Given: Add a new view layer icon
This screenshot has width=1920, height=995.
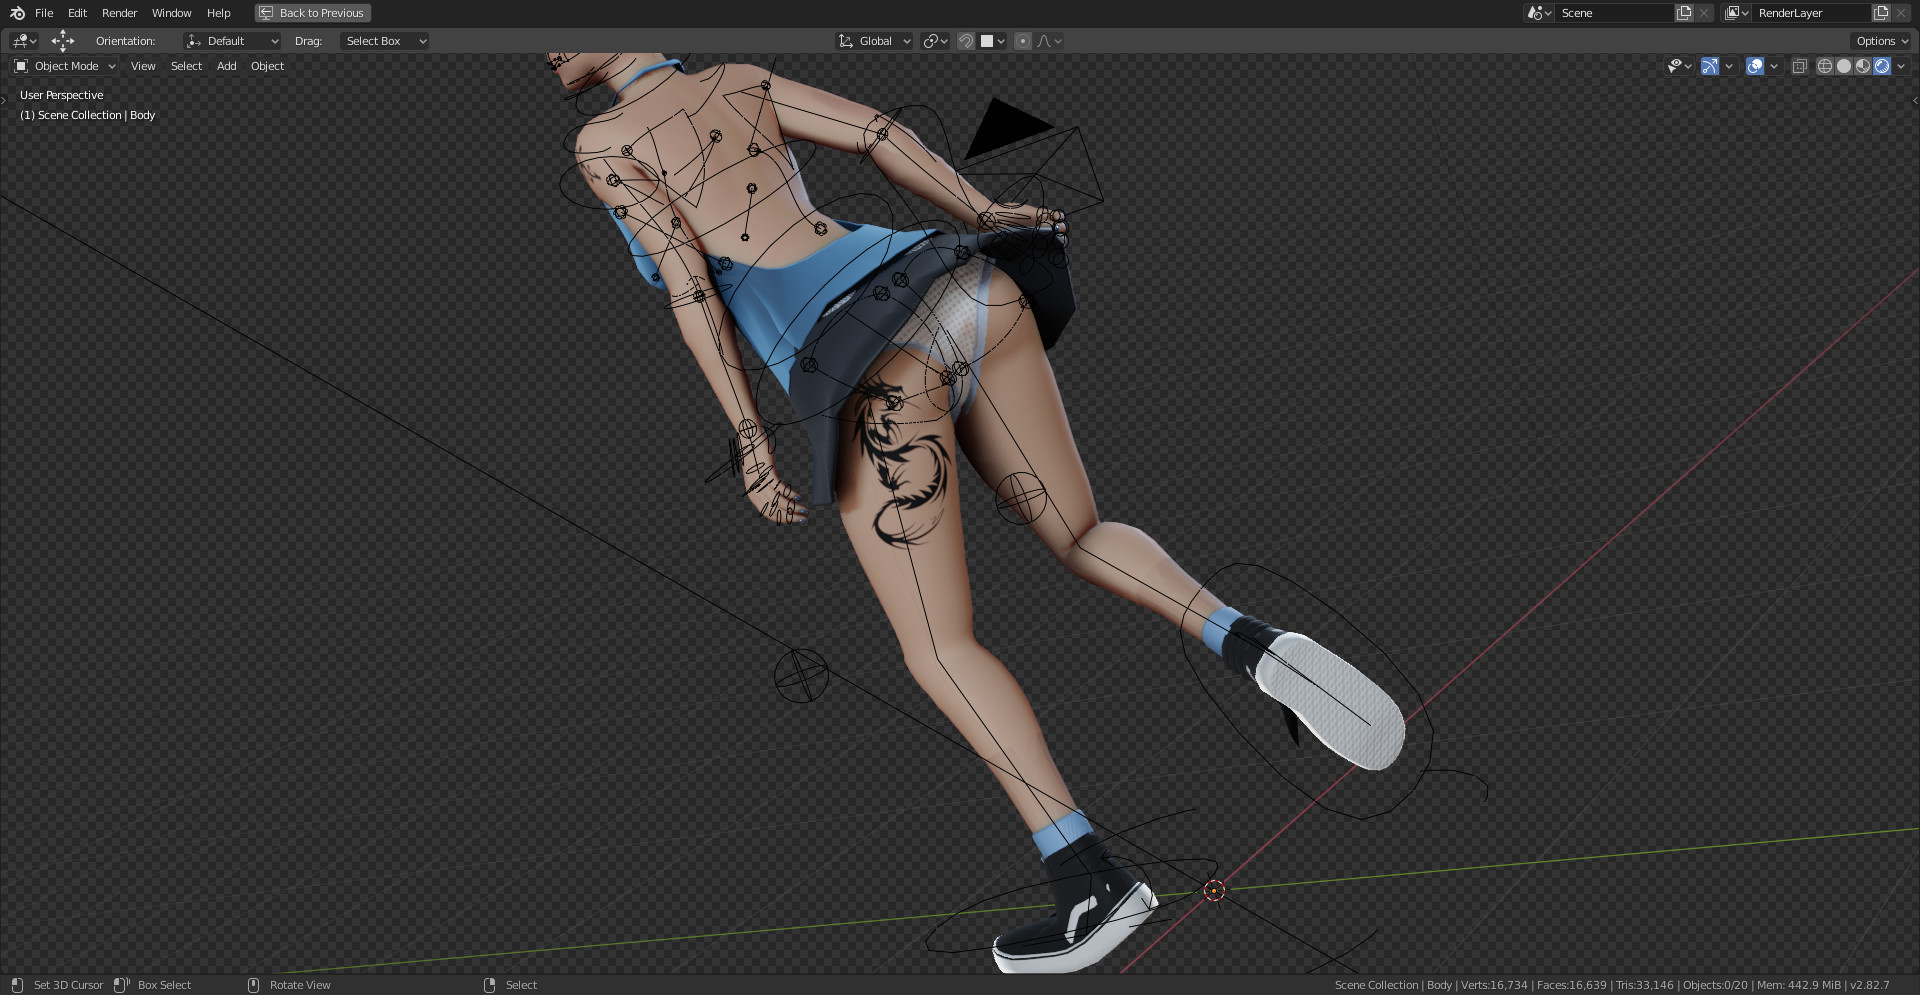Looking at the screenshot, I should click(1881, 13).
